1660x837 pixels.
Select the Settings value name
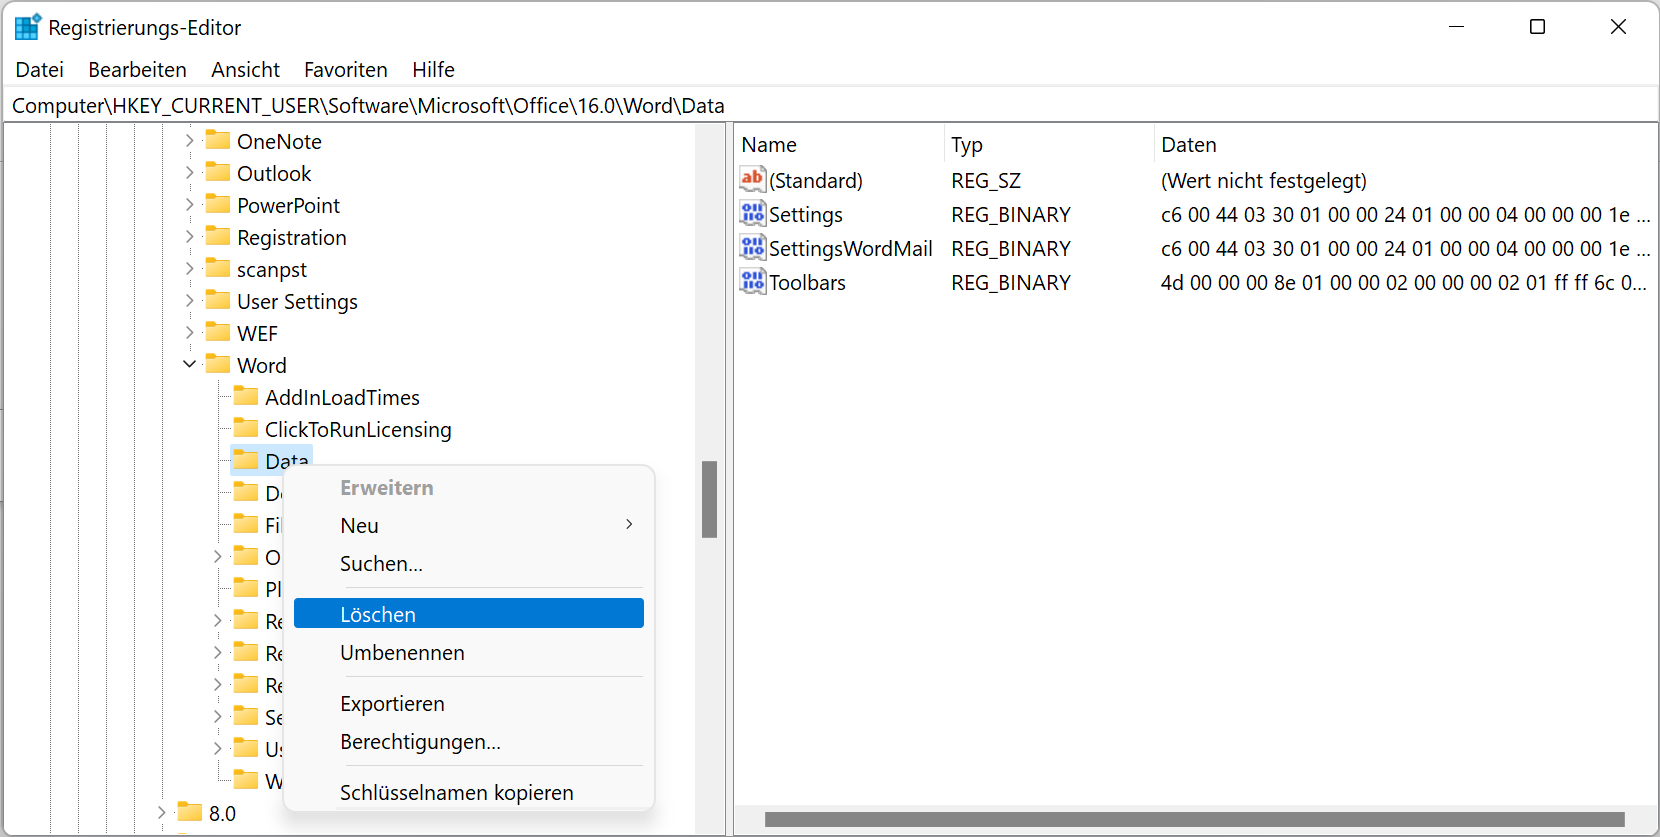pyautogui.click(x=806, y=215)
